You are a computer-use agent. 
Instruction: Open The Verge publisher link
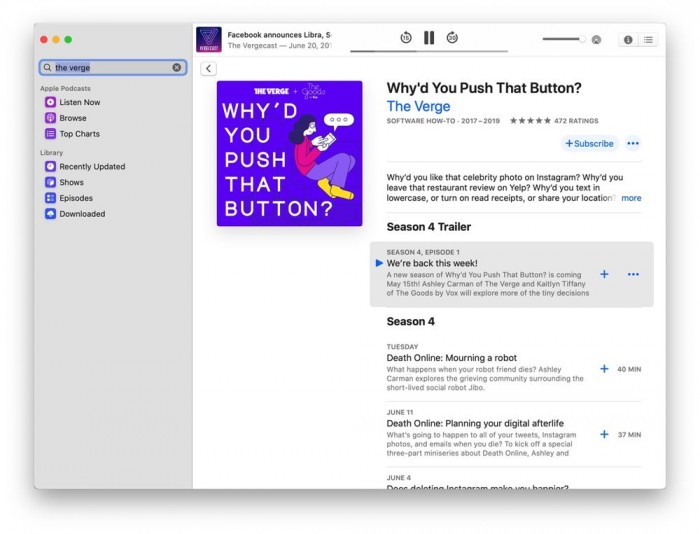point(418,106)
